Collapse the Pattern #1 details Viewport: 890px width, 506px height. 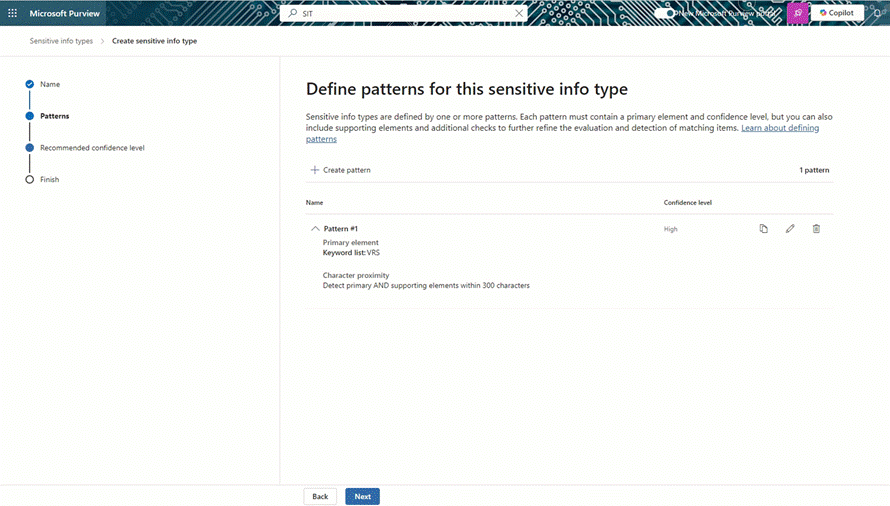tap(315, 228)
